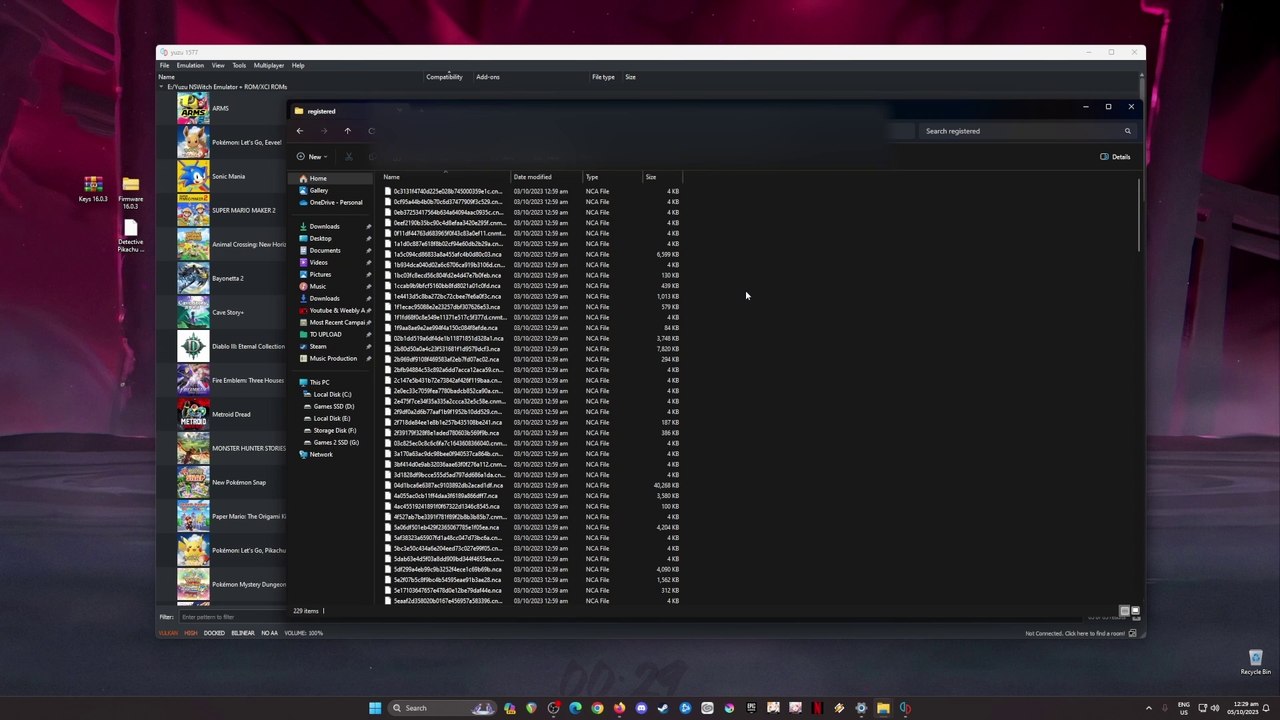Select the 7,820 KB NCA file

point(532,349)
